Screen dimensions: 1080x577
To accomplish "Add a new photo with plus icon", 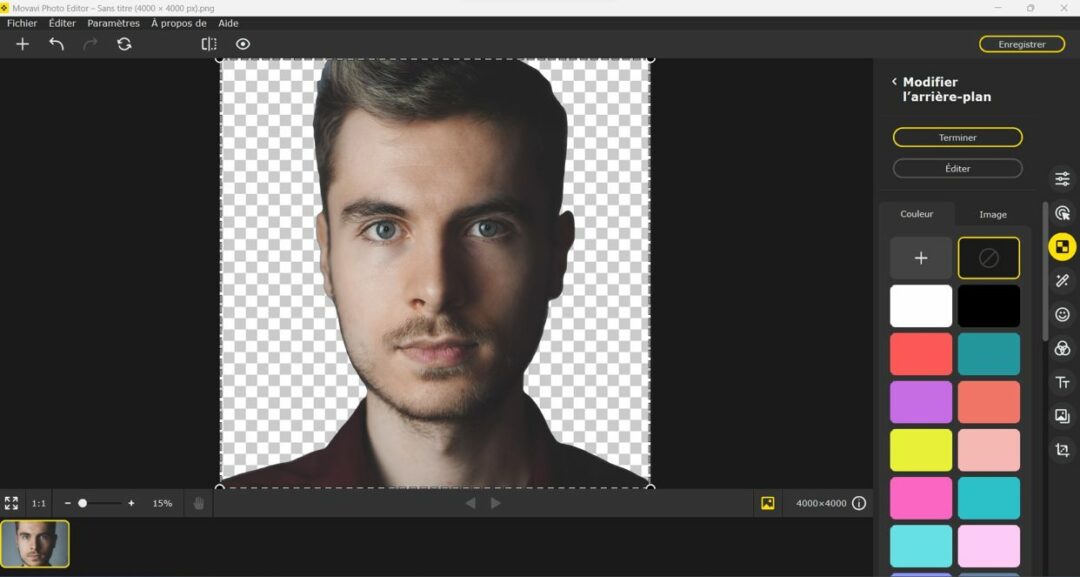I will (x=22, y=44).
